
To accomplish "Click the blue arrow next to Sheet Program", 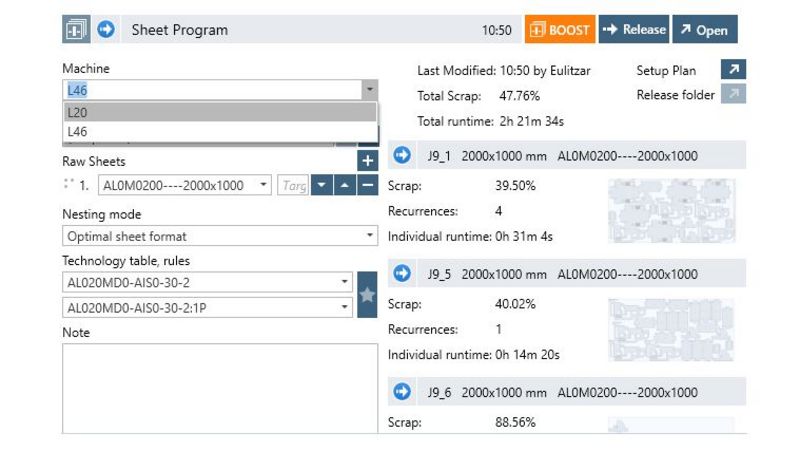I will tap(105, 30).
